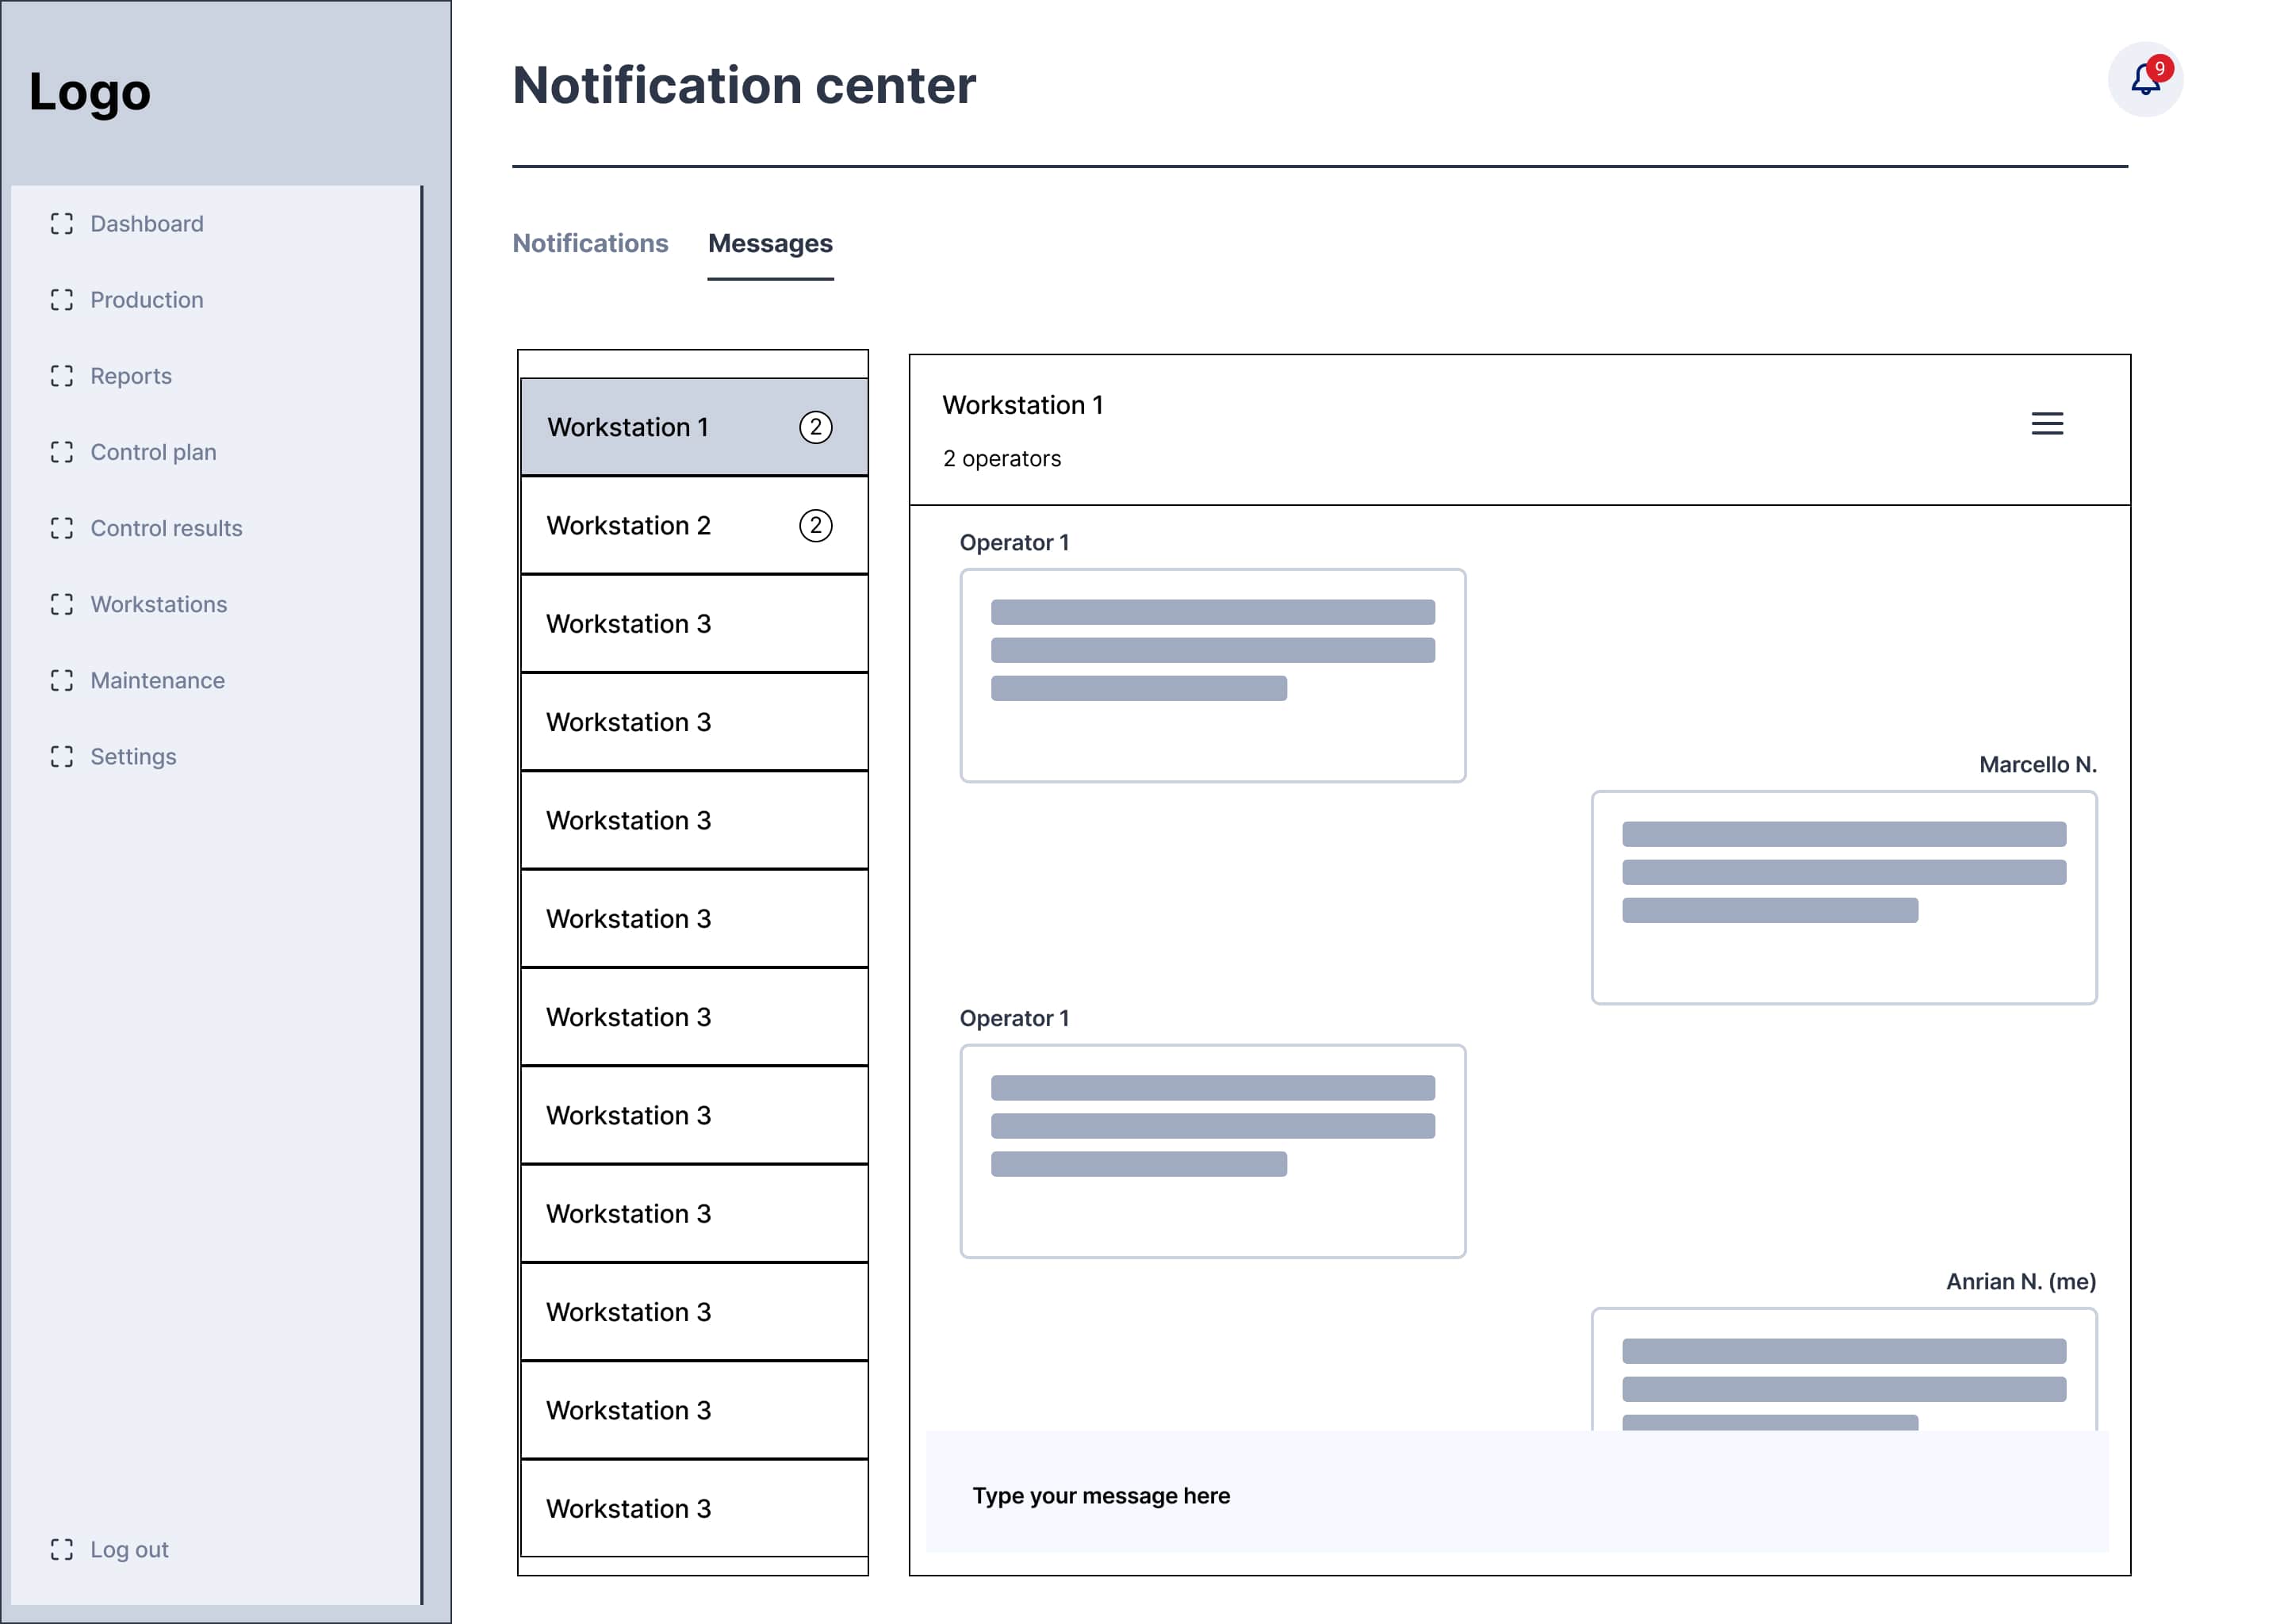Click the Workstations sidebar icon

[62, 604]
